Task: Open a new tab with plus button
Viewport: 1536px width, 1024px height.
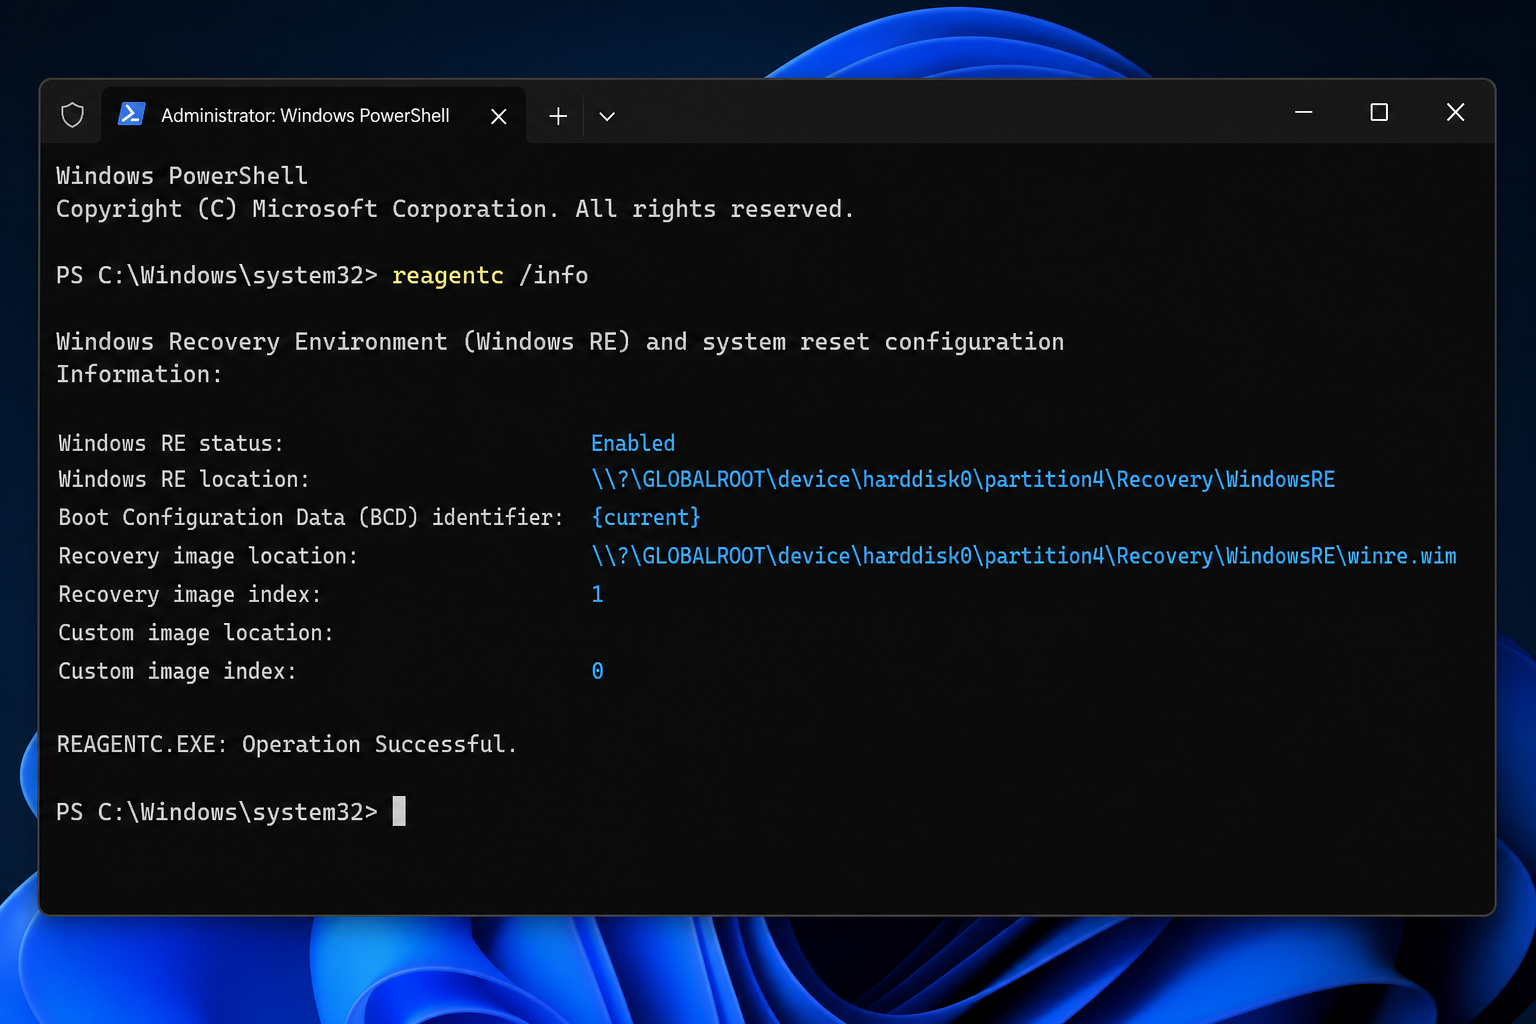Action: coord(558,116)
